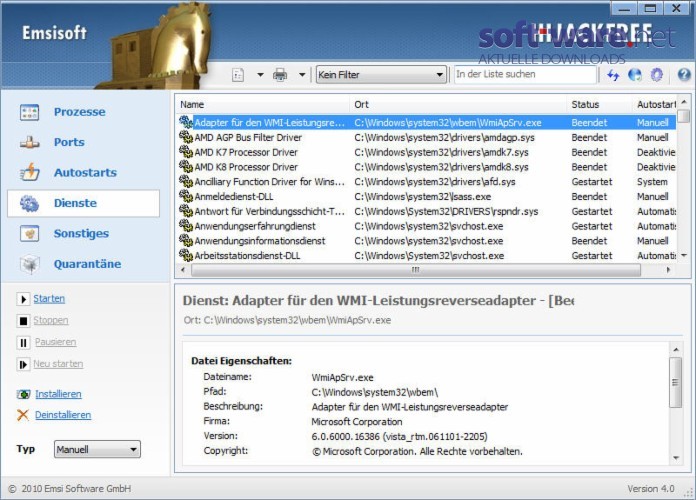
Task: Click gear icon of Ancilliary Function Driver row
Action: pyautogui.click(x=186, y=181)
